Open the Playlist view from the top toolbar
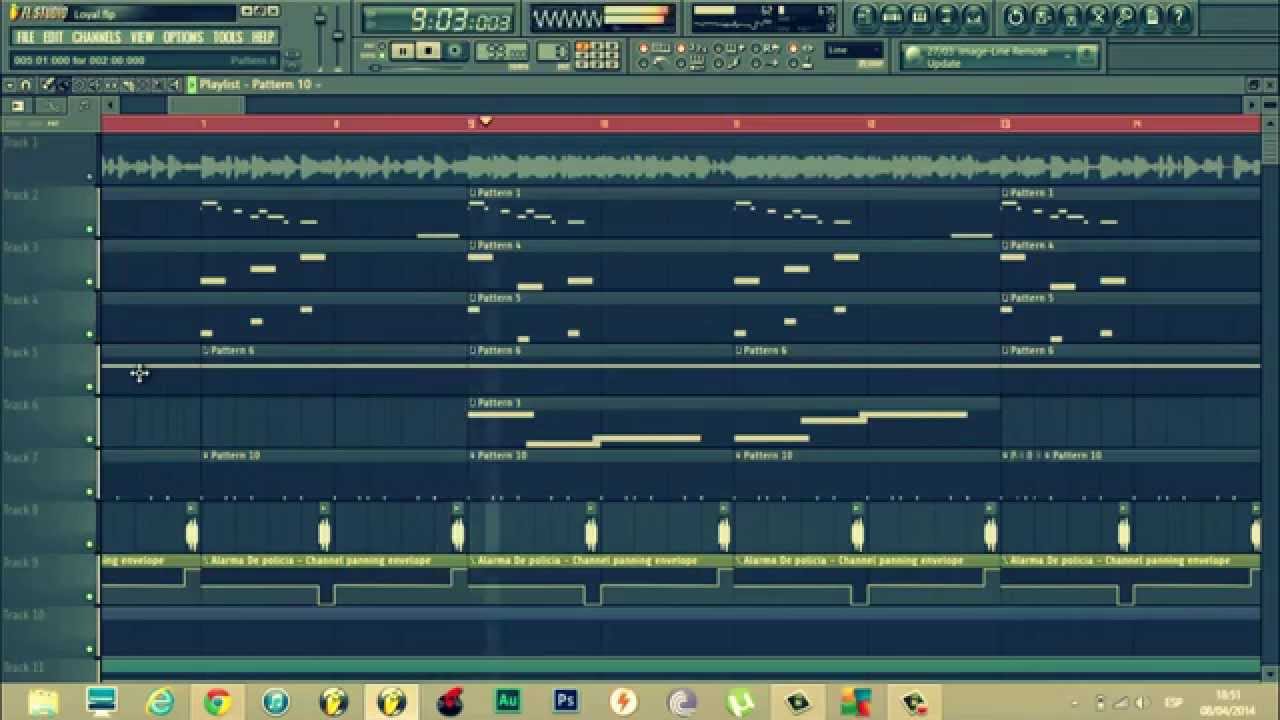1280x720 pixels. click(866, 17)
